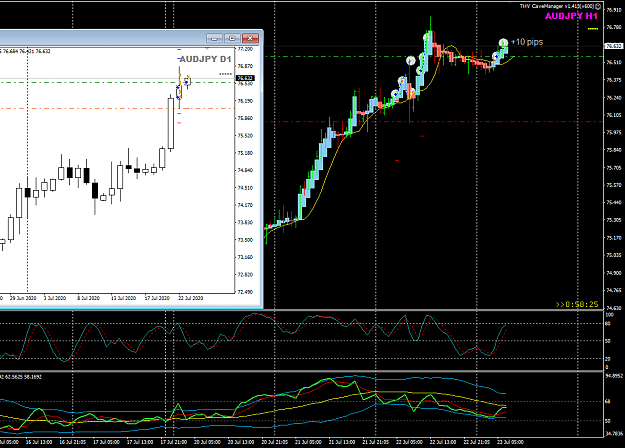The height and width of the screenshot is (448, 625).
Task: Click the yellow countdown timer 0:58:25
Action: (577, 305)
